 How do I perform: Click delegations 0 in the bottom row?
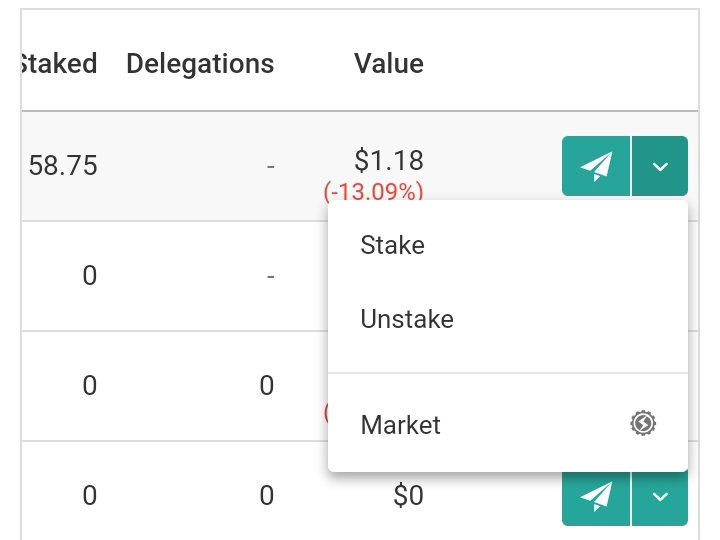267,496
